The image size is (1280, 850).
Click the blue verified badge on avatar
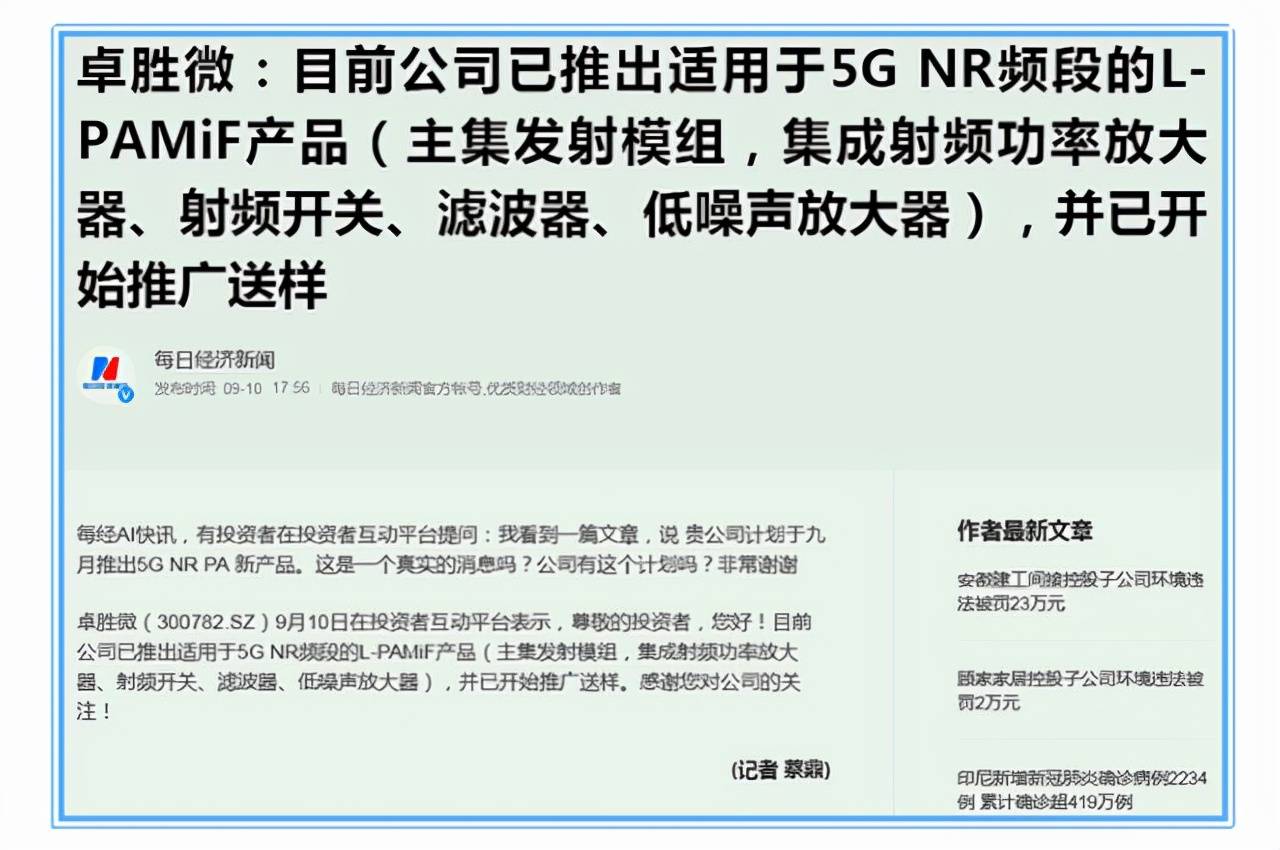[125, 395]
